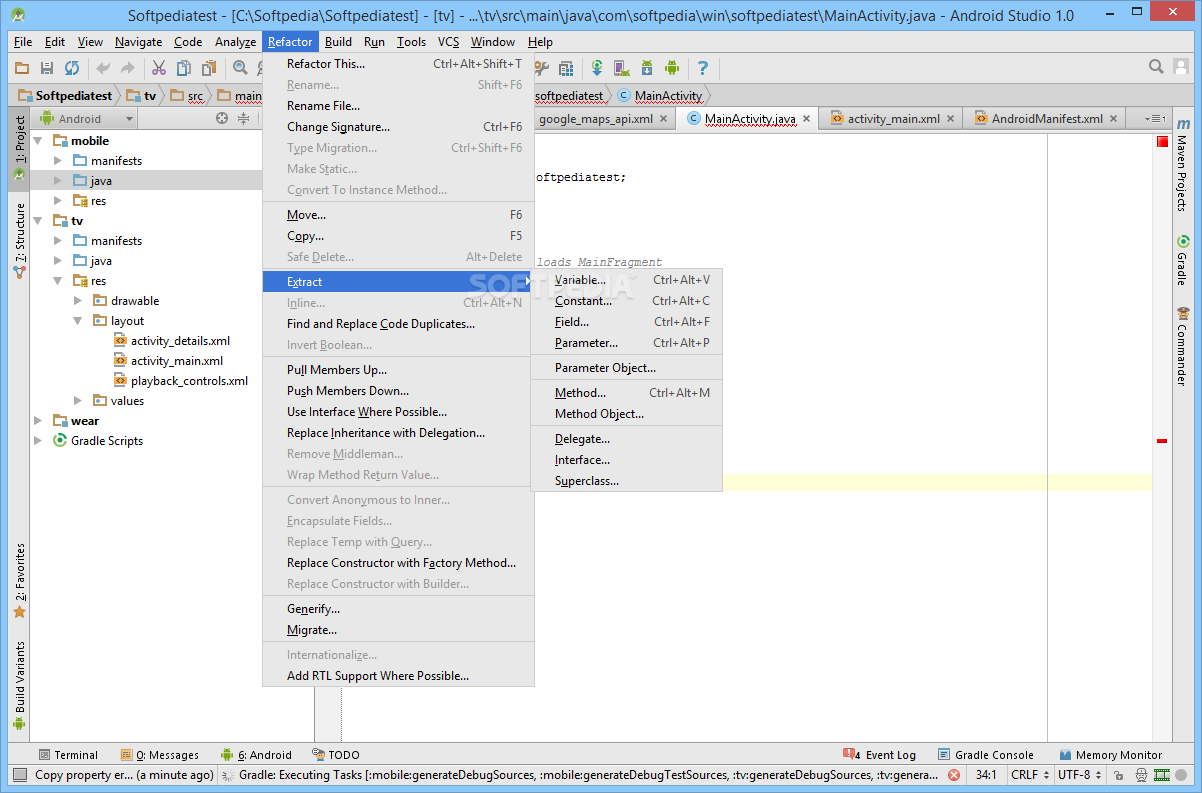The width and height of the screenshot is (1202, 793).
Task: Toggle the Gradle side tool window
Action: pyautogui.click(x=1182, y=260)
